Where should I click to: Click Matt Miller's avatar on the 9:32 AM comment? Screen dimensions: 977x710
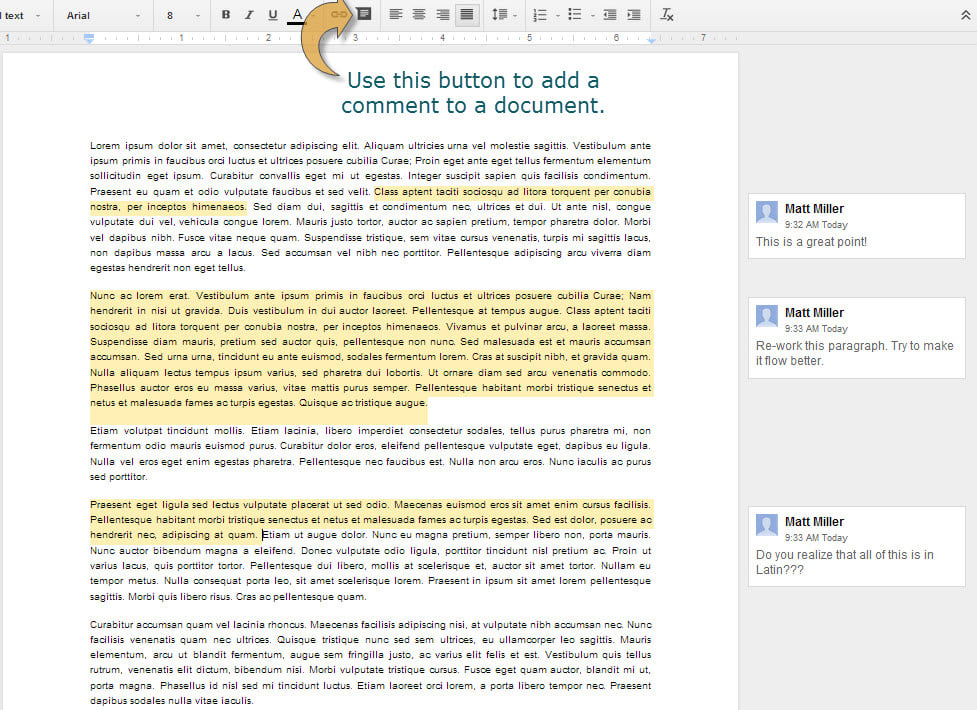766,212
